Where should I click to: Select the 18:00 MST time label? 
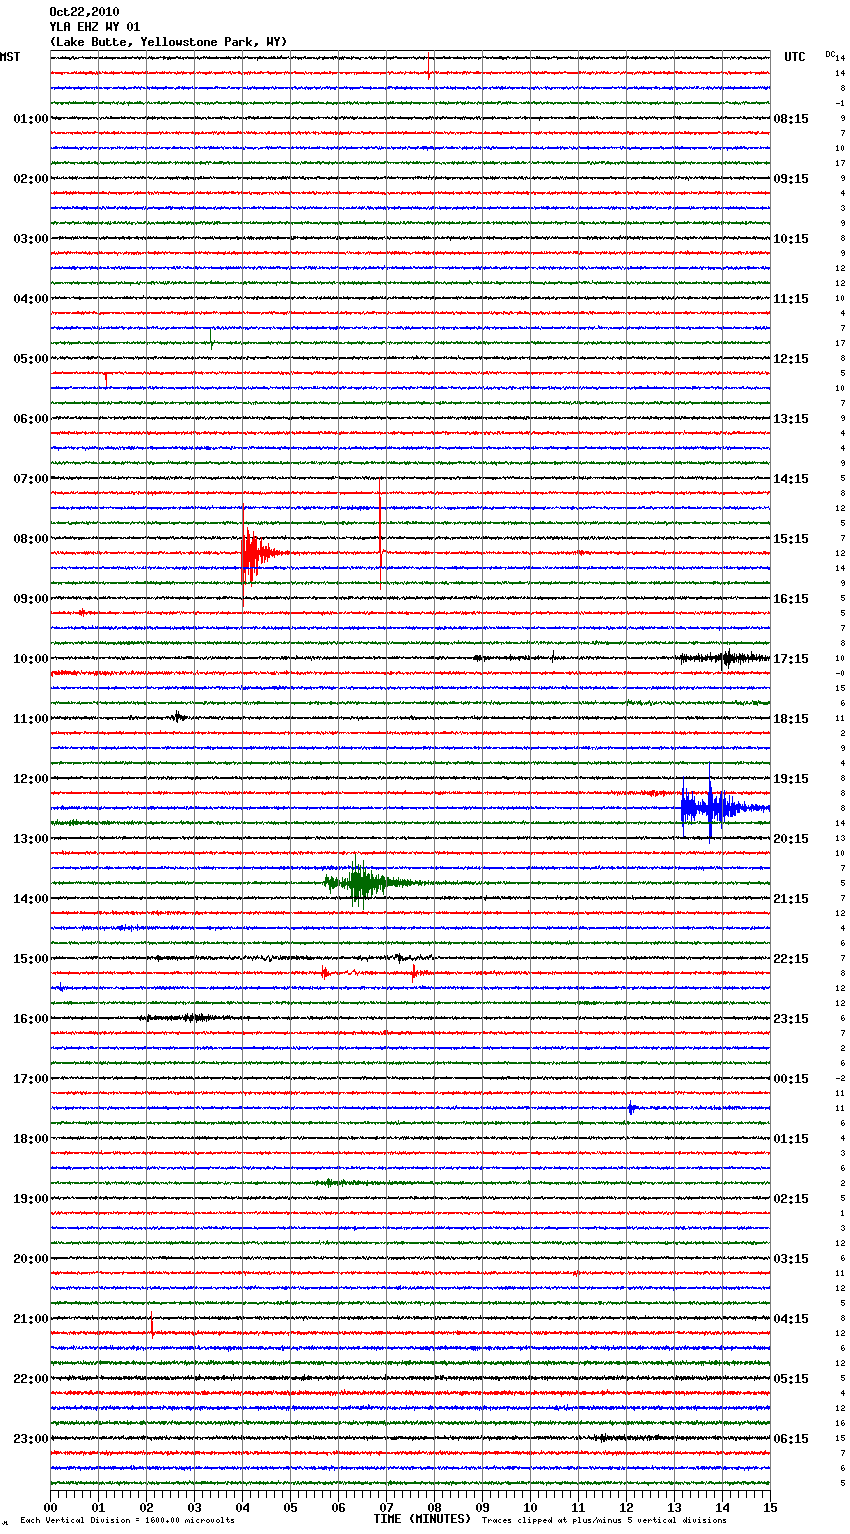31,1139
